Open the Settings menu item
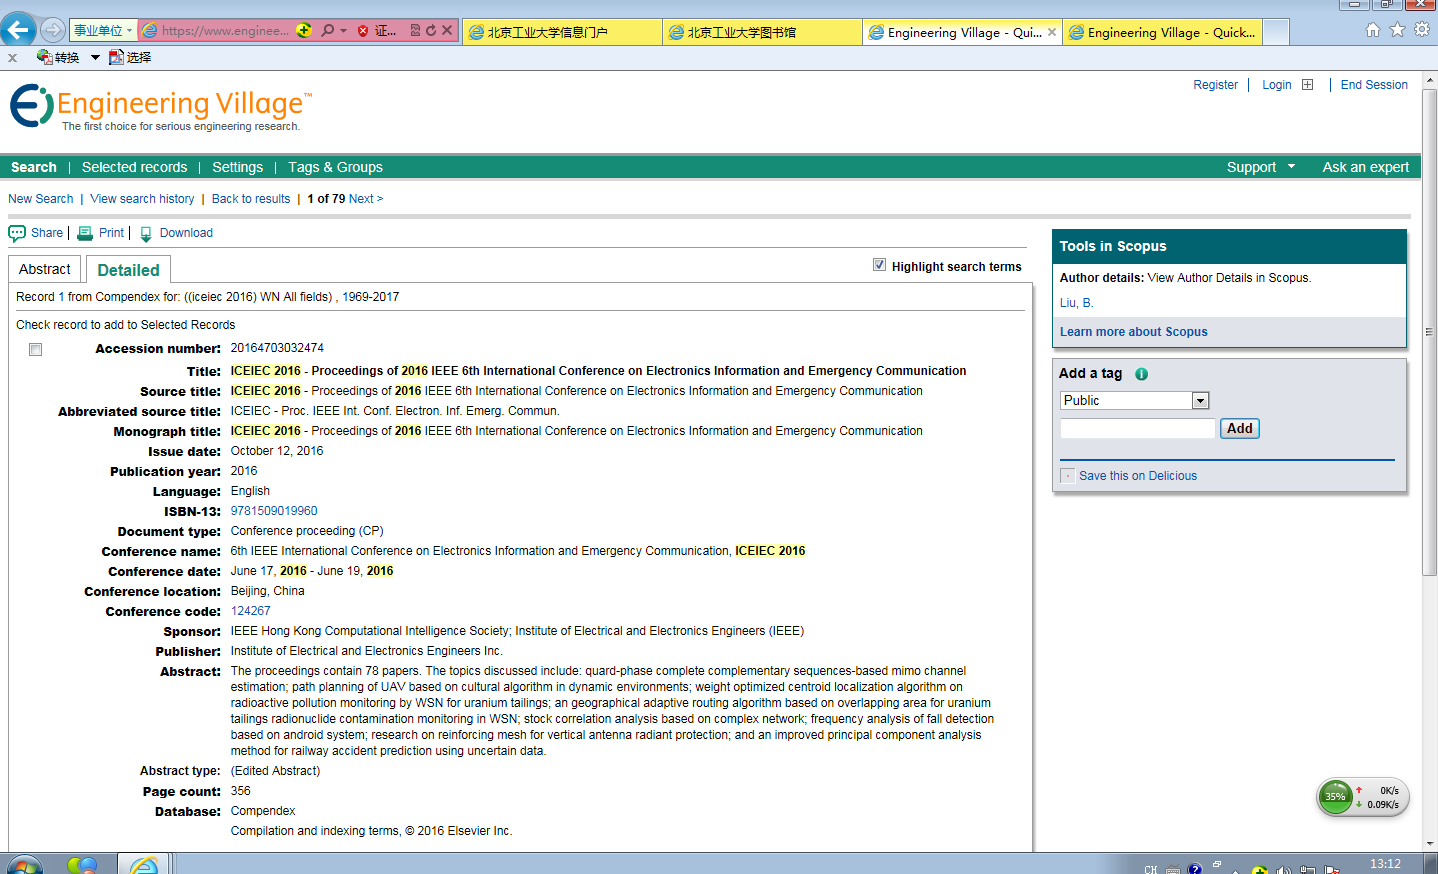The height and width of the screenshot is (874, 1438). click(237, 167)
